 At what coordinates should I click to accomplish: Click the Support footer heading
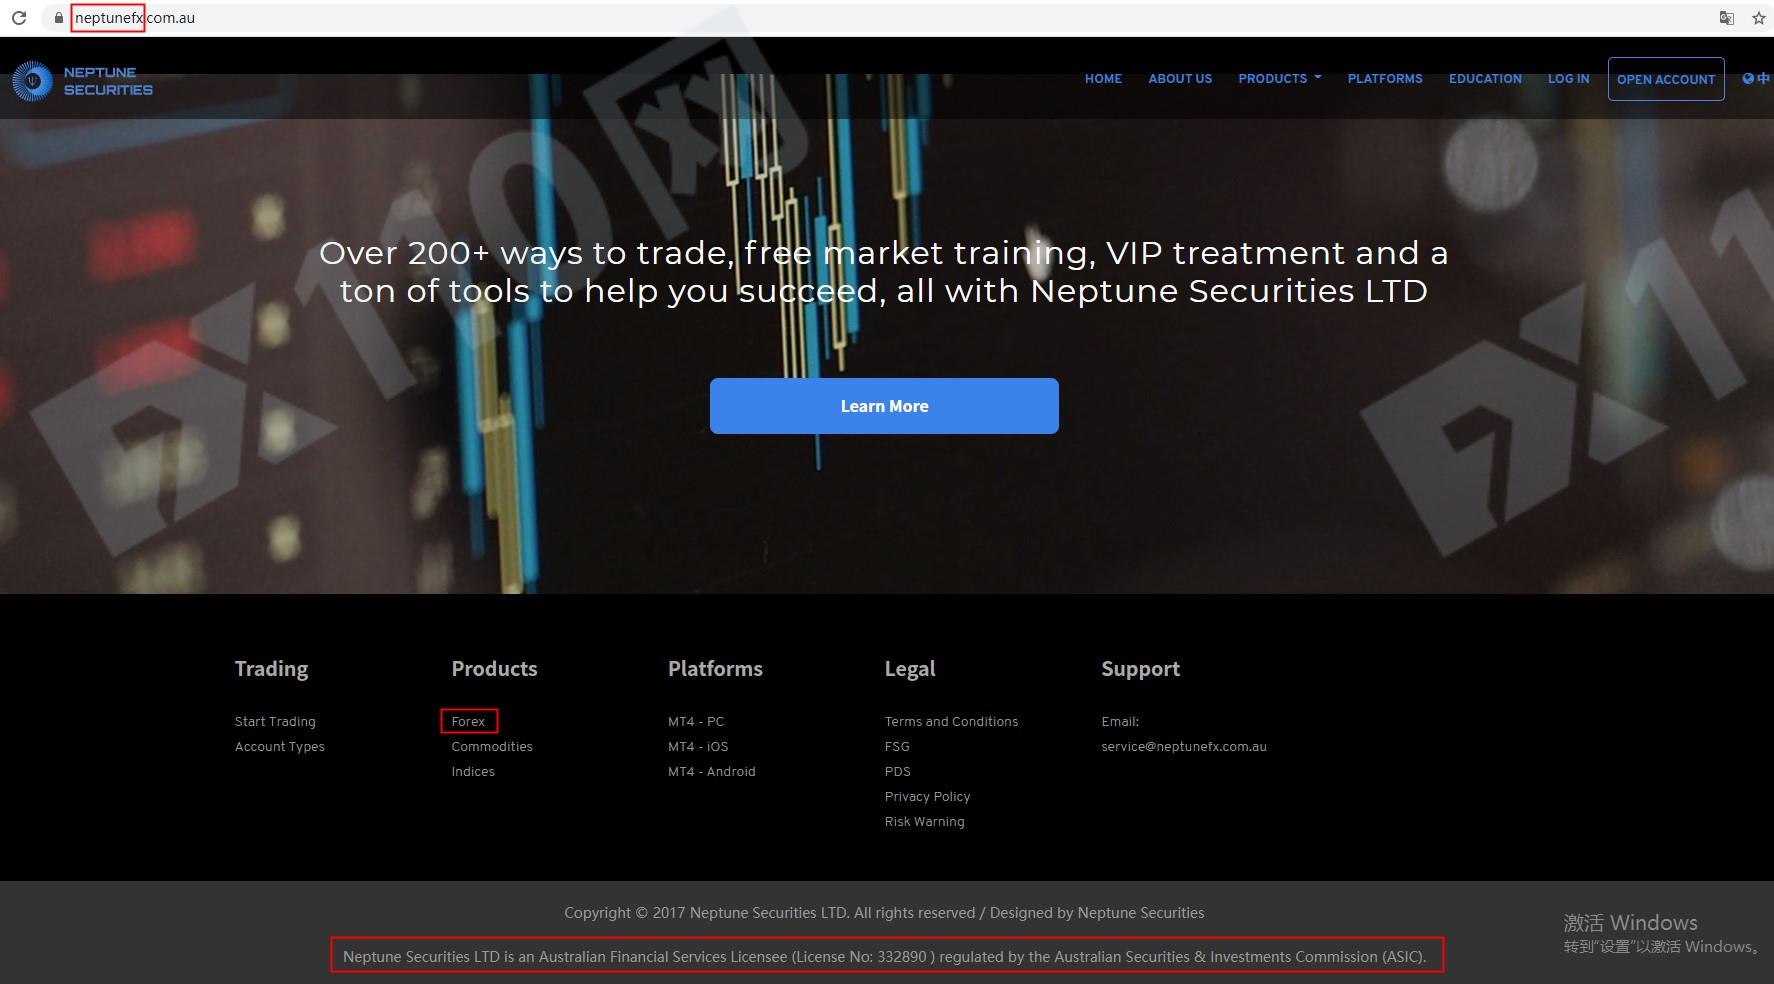(x=1140, y=669)
